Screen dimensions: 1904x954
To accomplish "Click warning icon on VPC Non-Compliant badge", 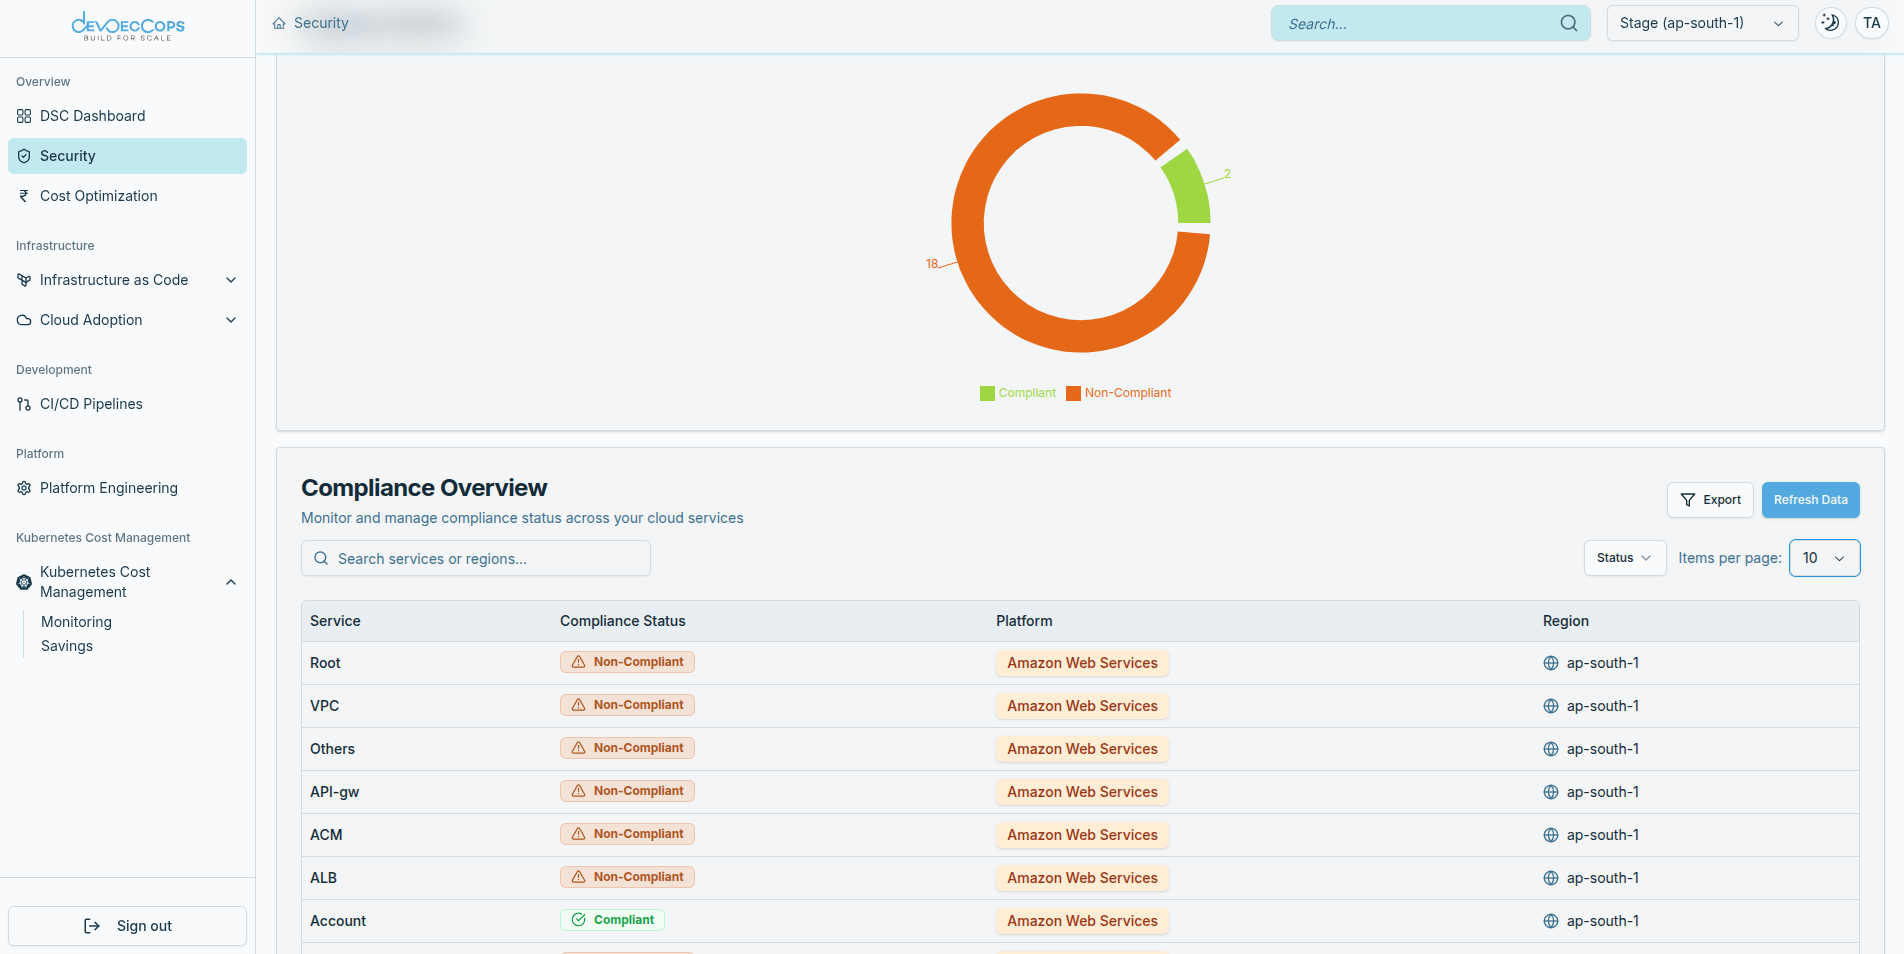I will 578,705.
